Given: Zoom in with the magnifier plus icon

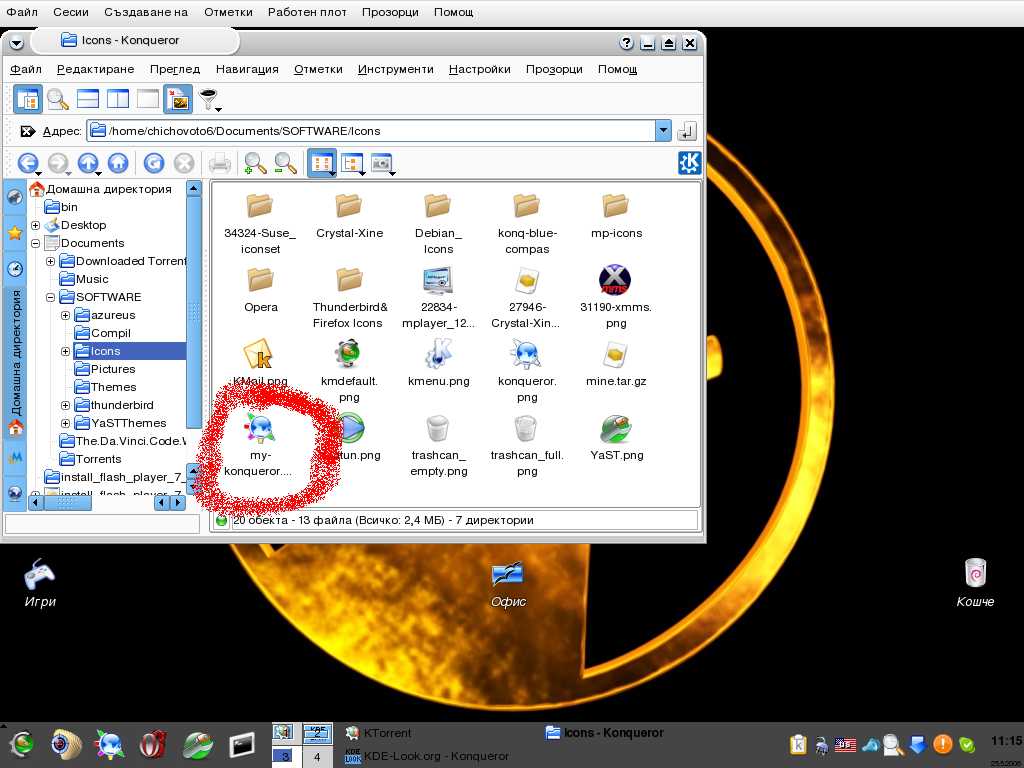Looking at the screenshot, I should (255, 163).
